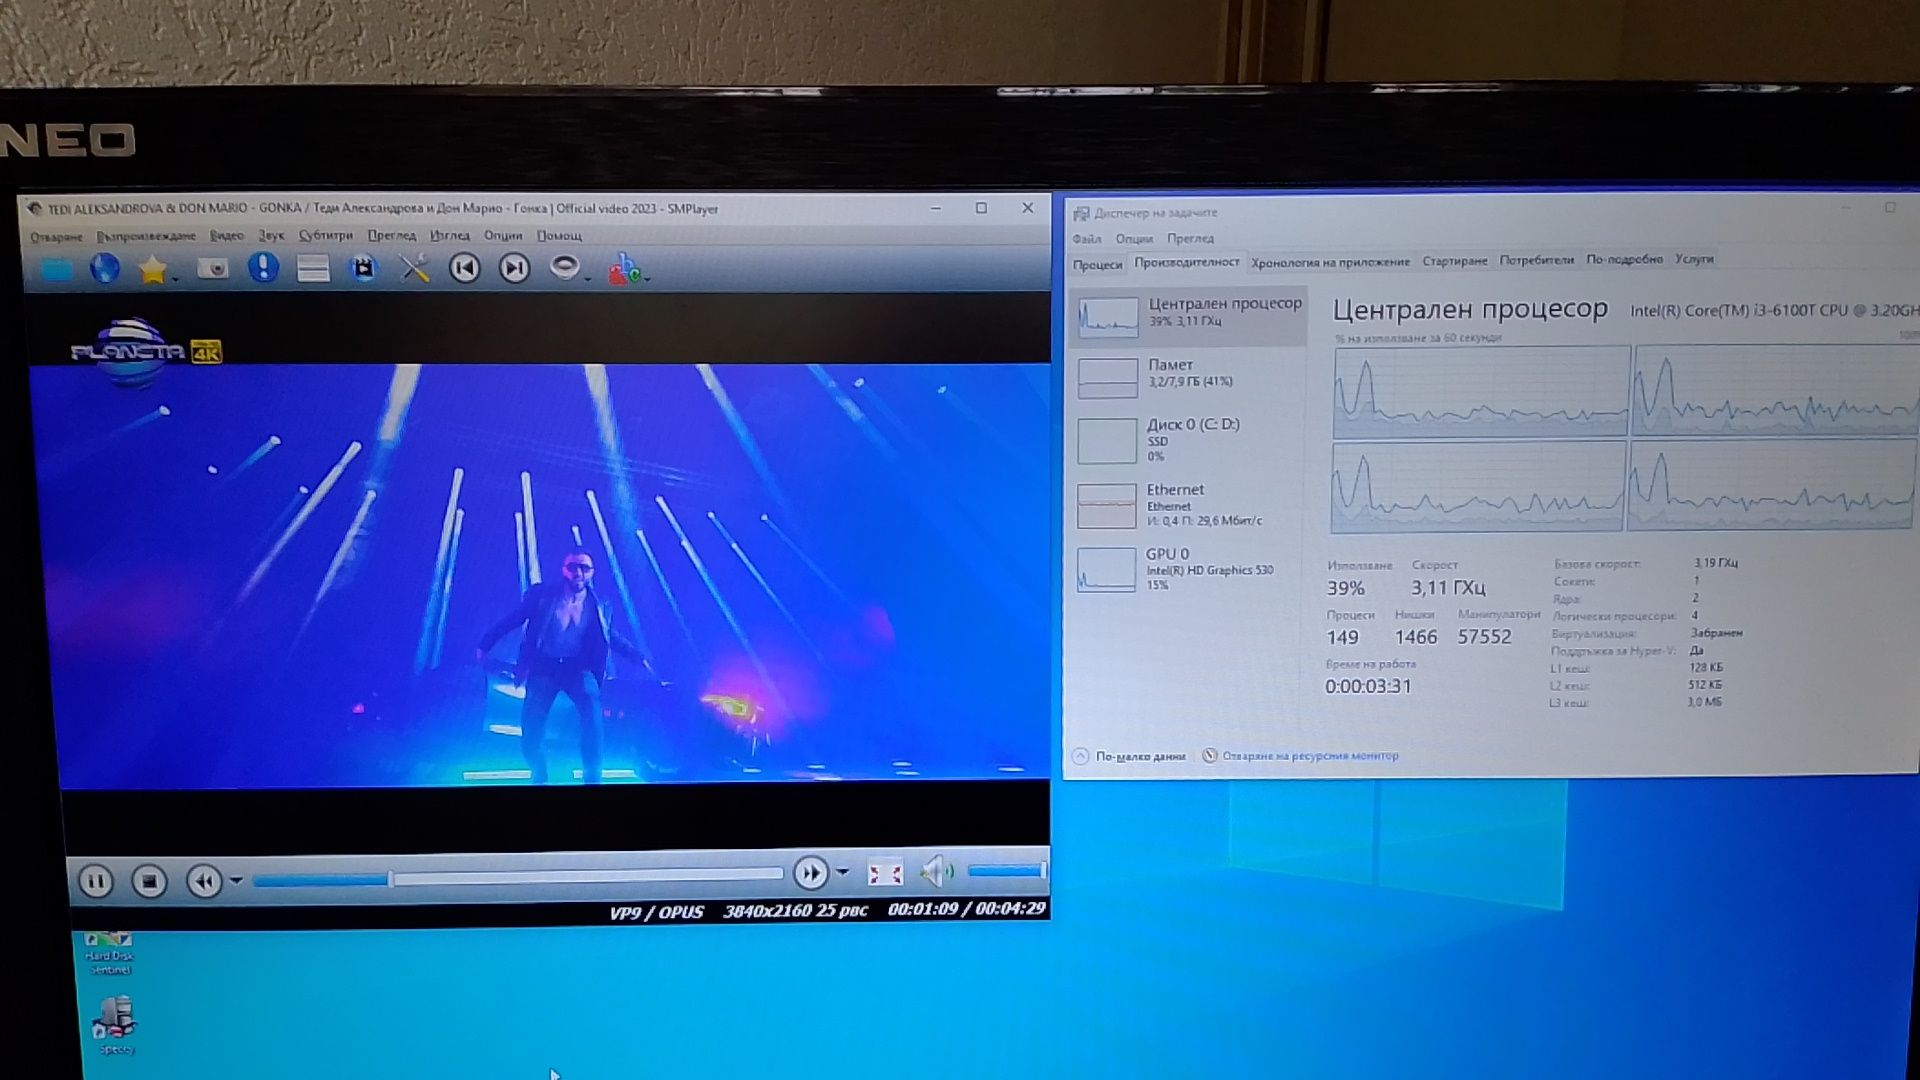Open fast forward step dropdown arrow
The width and height of the screenshot is (1920, 1080).
(842, 873)
